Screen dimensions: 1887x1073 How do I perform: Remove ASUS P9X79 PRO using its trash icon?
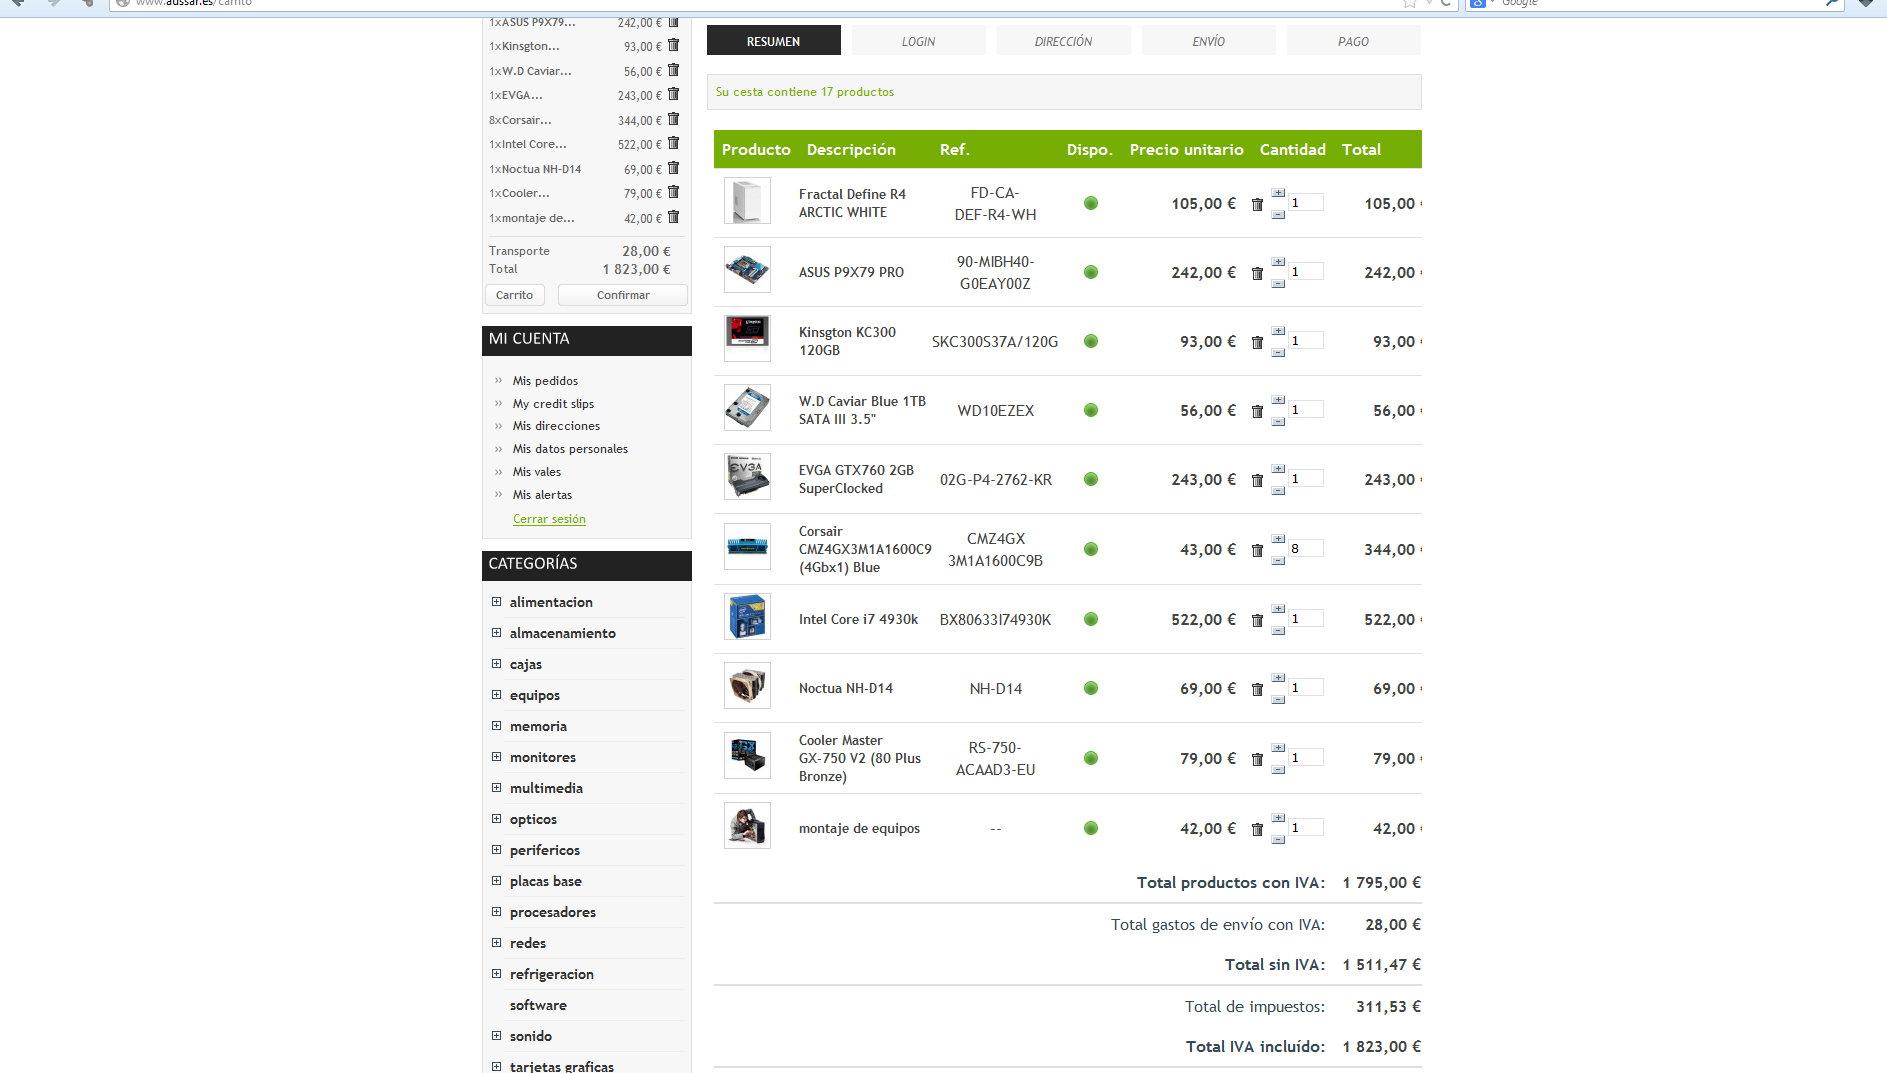[1257, 273]
